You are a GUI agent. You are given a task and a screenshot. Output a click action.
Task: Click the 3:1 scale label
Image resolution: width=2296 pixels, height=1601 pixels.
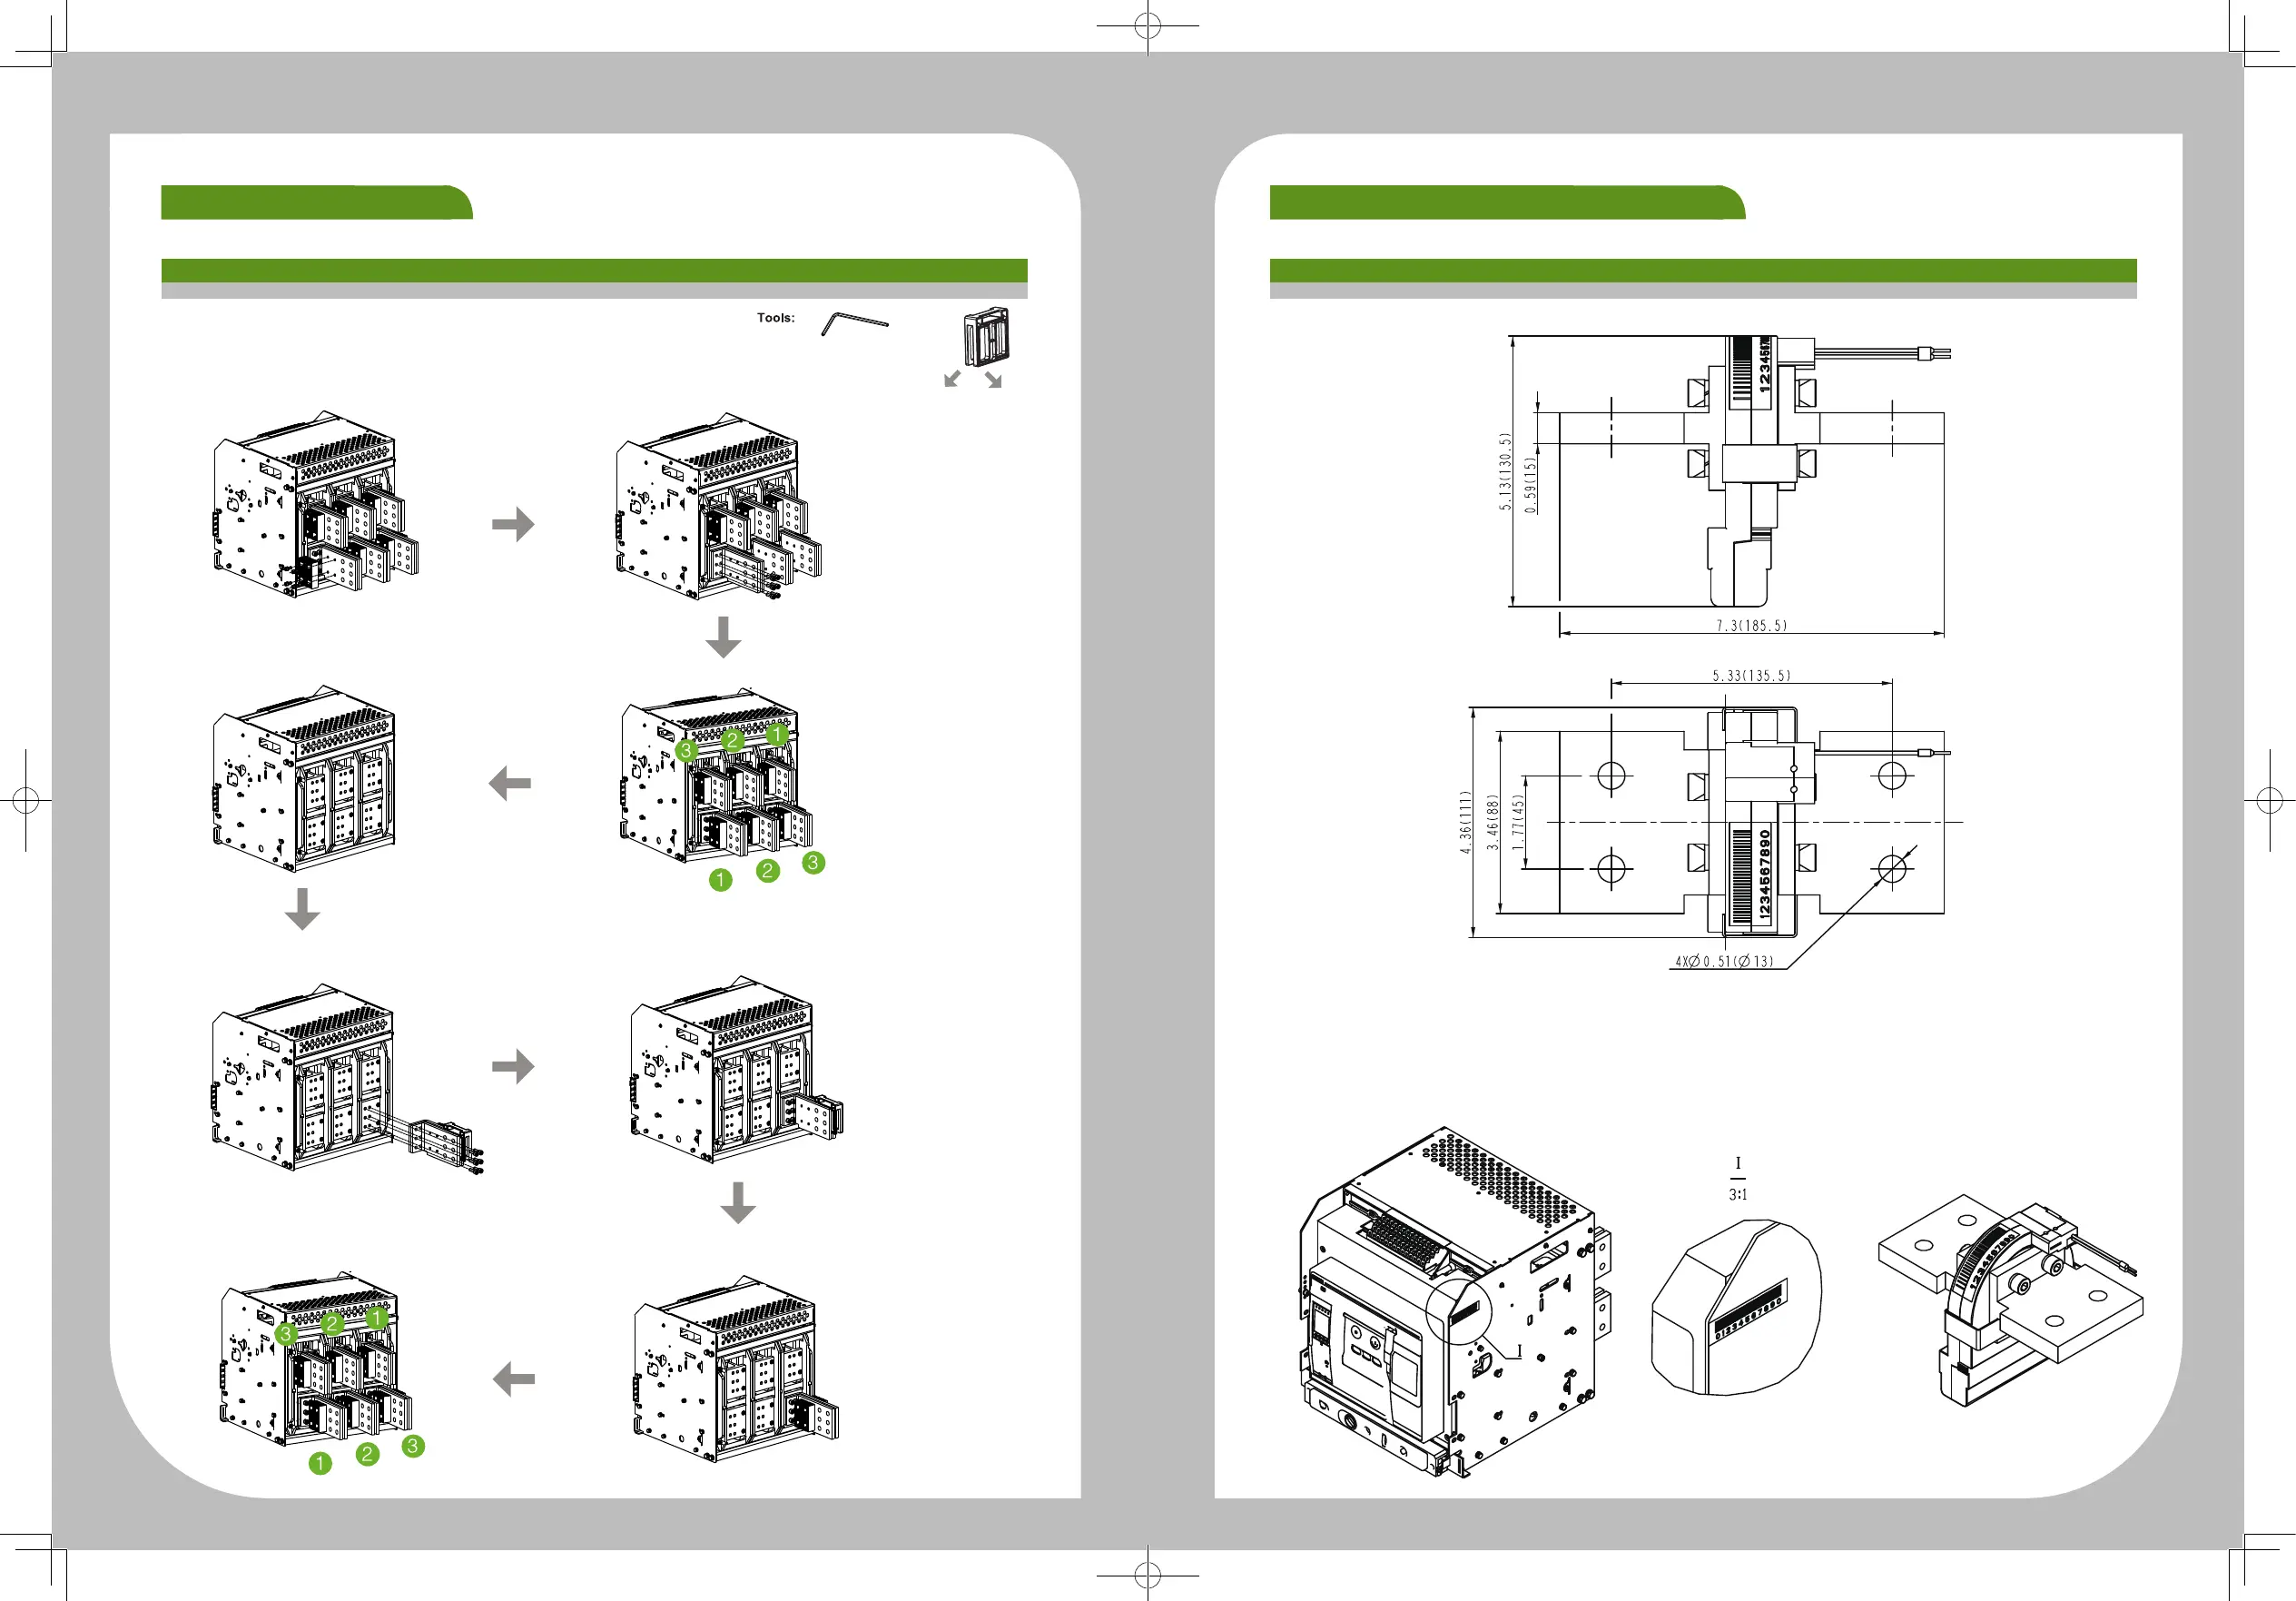[1738, 1195]
